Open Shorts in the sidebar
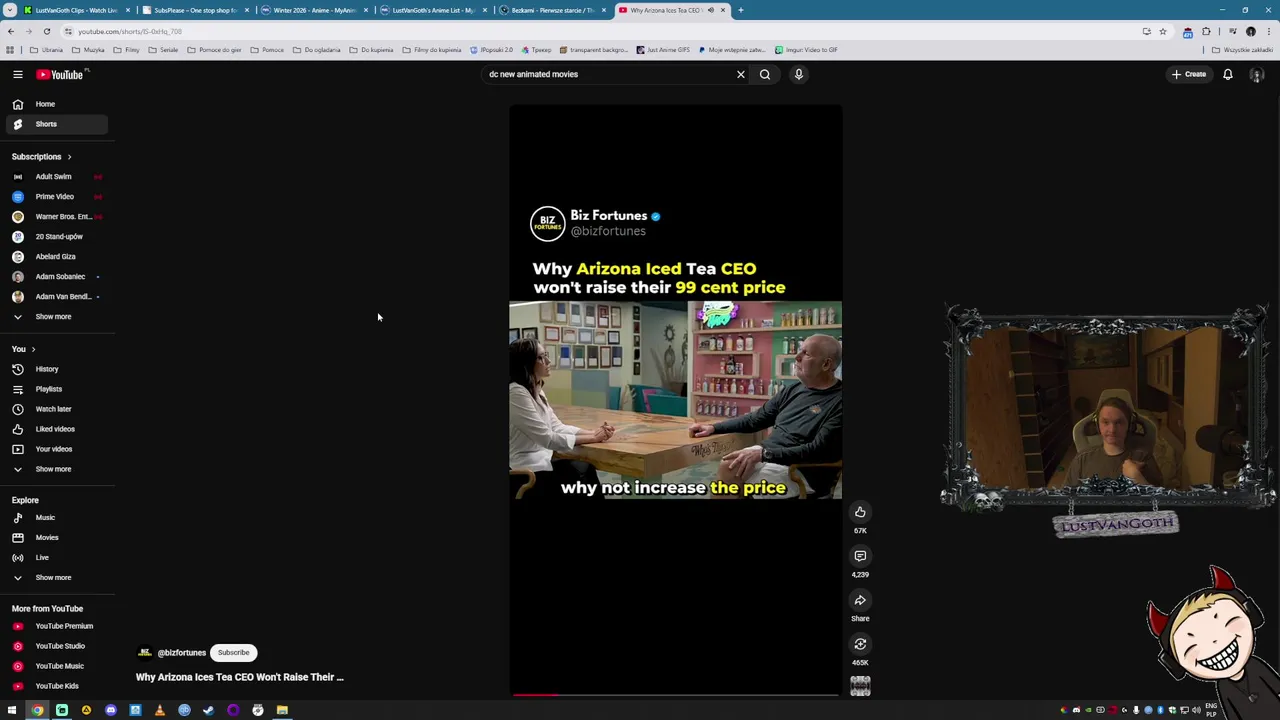 pos(55,124)
